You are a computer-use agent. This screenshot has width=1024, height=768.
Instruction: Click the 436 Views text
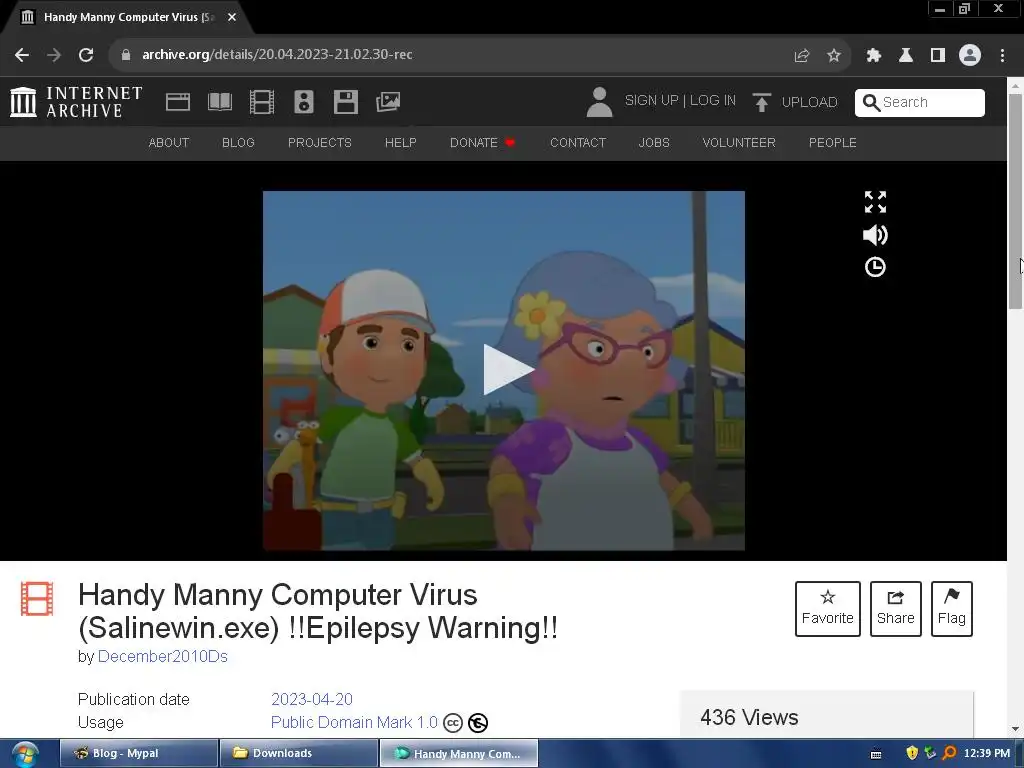749,718
